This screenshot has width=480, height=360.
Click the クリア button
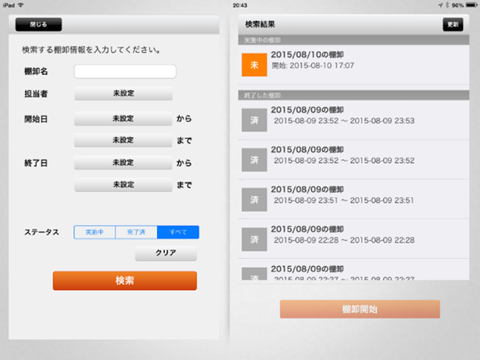[166, 253]
